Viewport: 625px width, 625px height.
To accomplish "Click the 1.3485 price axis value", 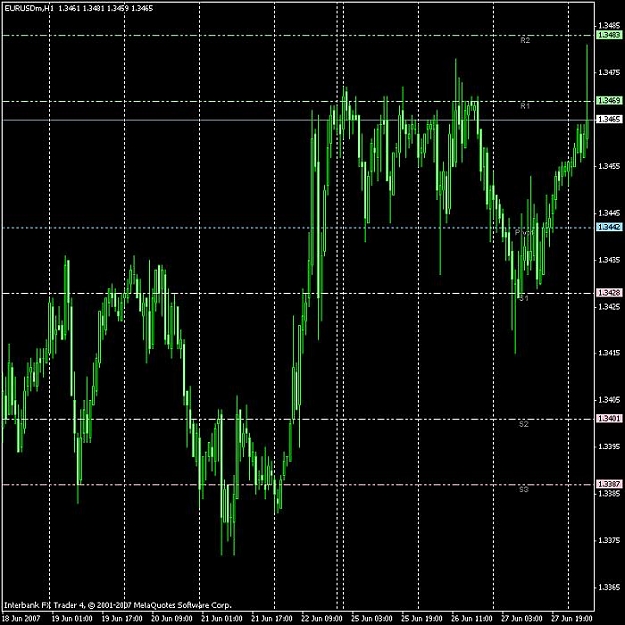I will (609, 26).
